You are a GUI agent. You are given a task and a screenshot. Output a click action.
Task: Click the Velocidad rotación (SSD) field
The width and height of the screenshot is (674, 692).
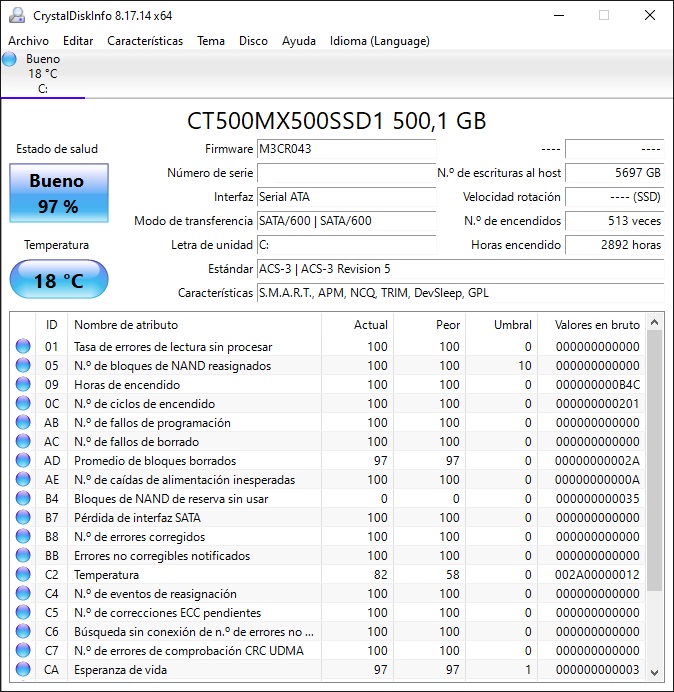point(614,197)
